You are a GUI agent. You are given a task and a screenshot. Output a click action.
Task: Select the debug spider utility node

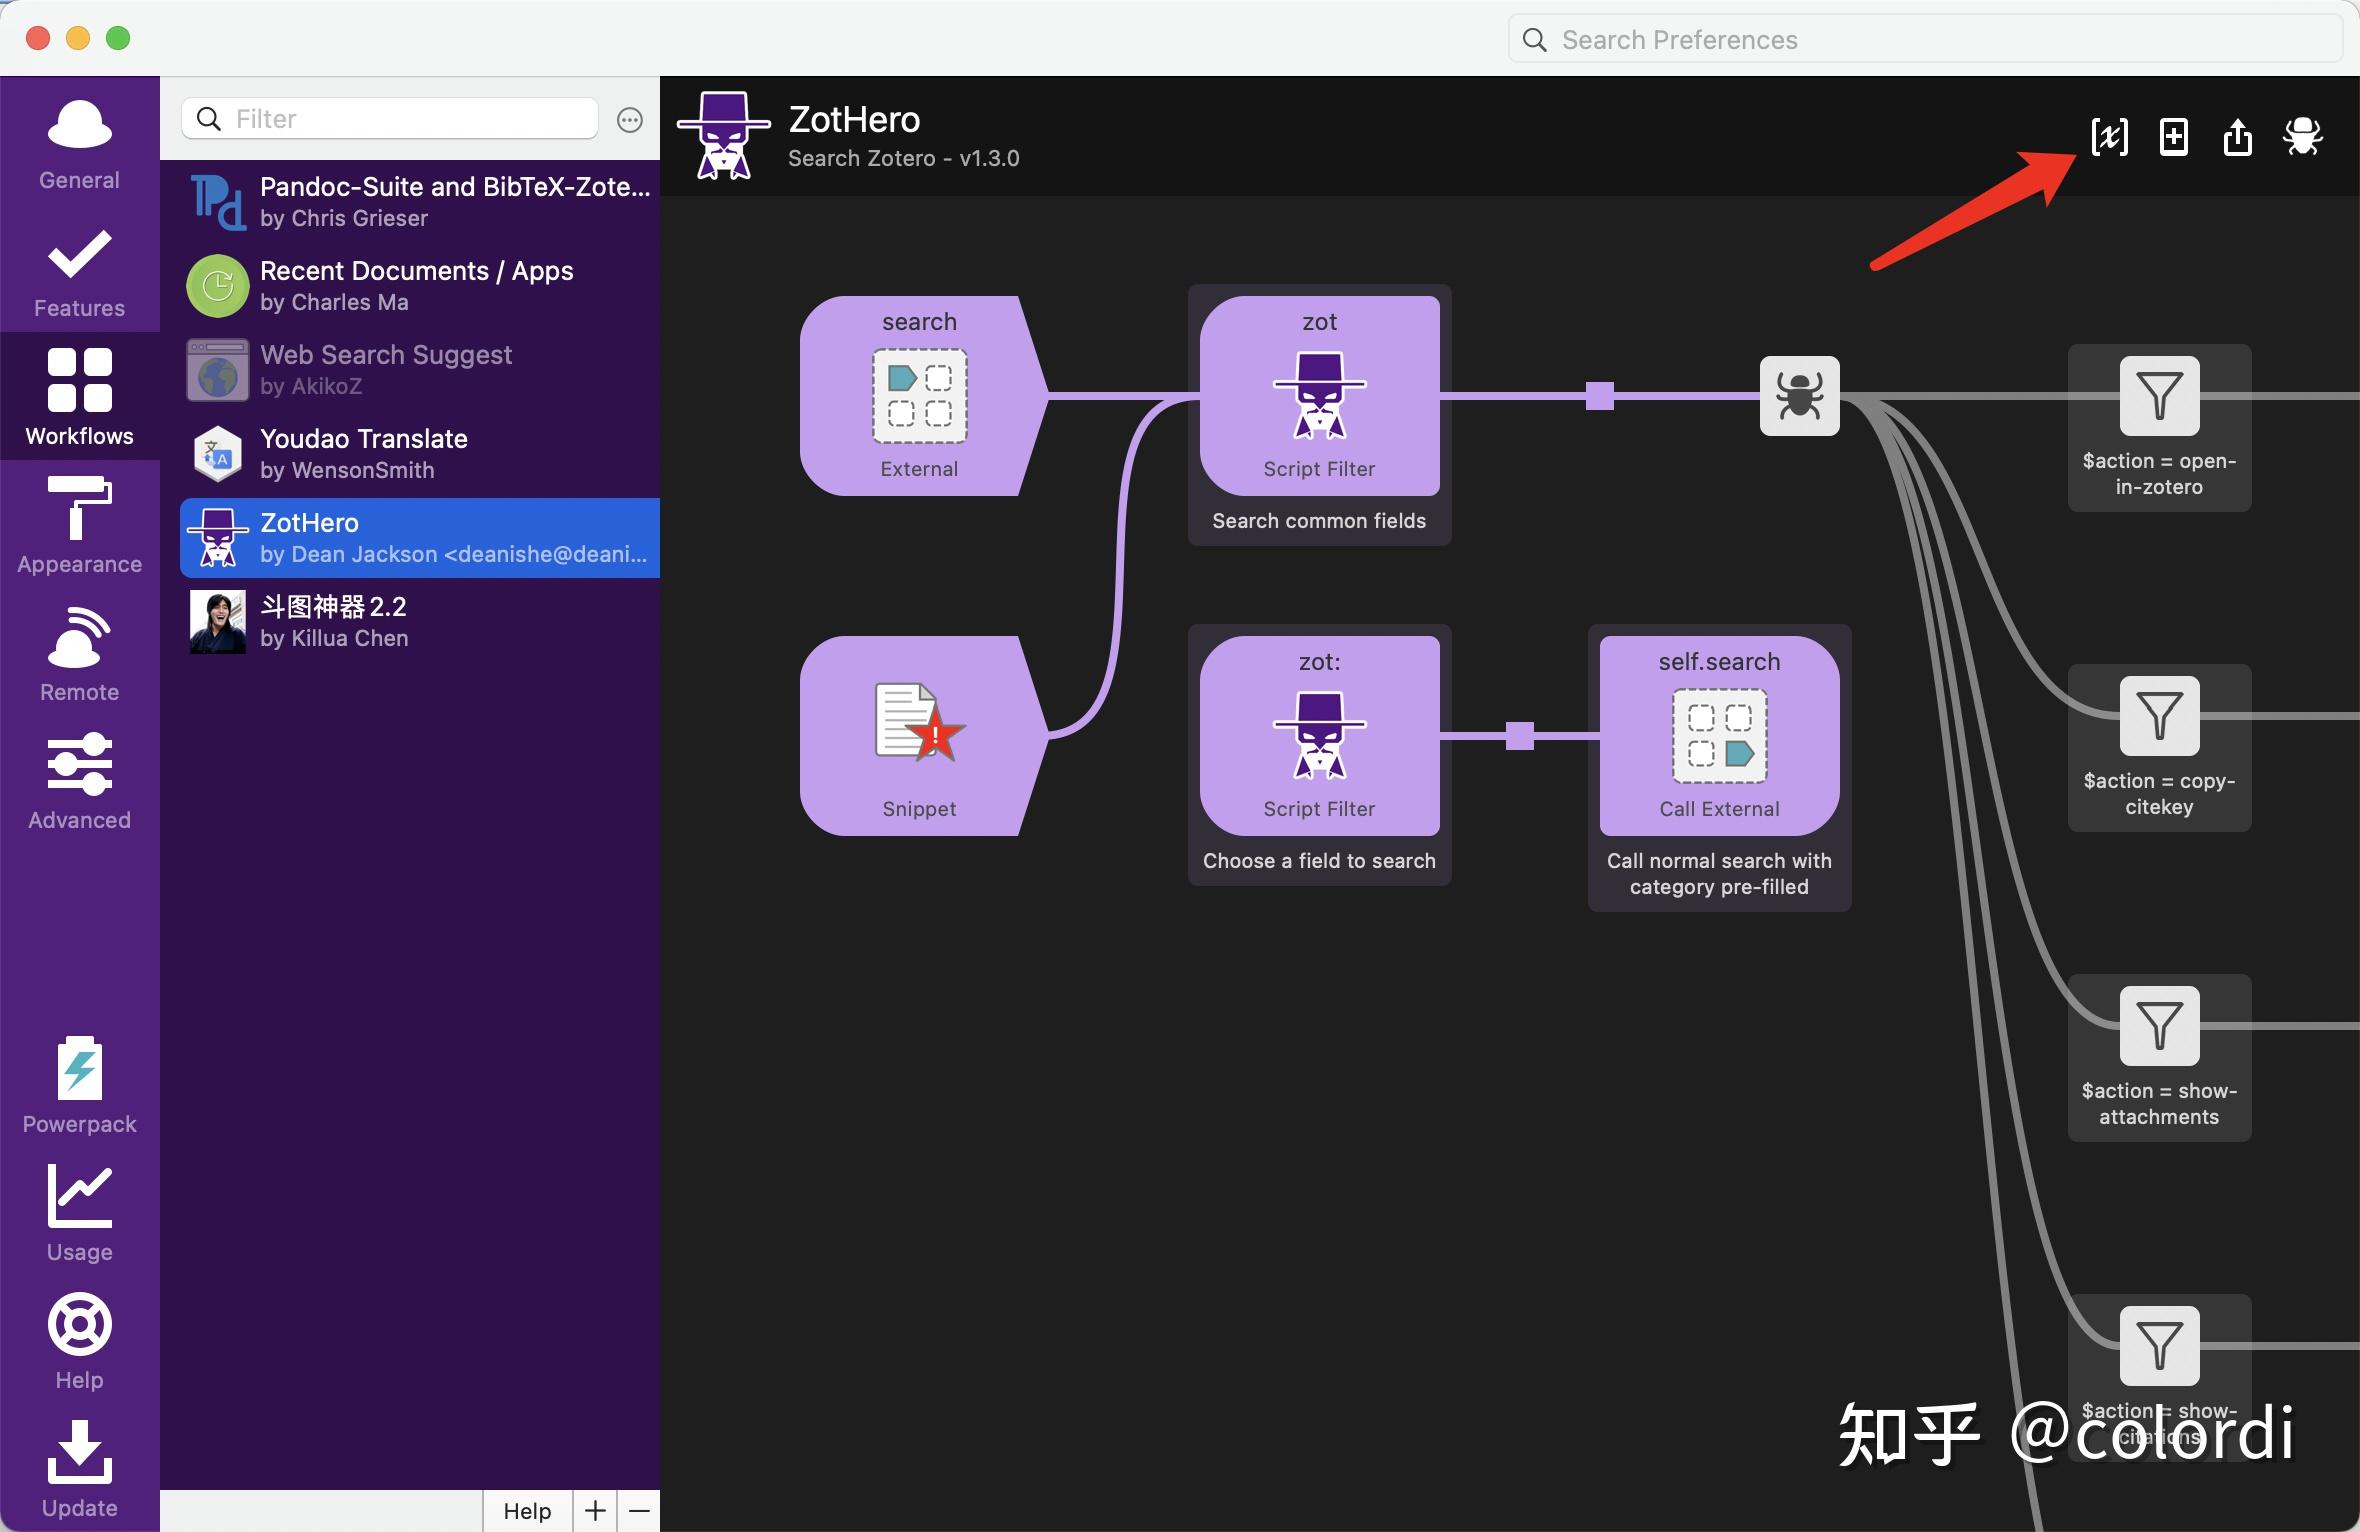1799,396
